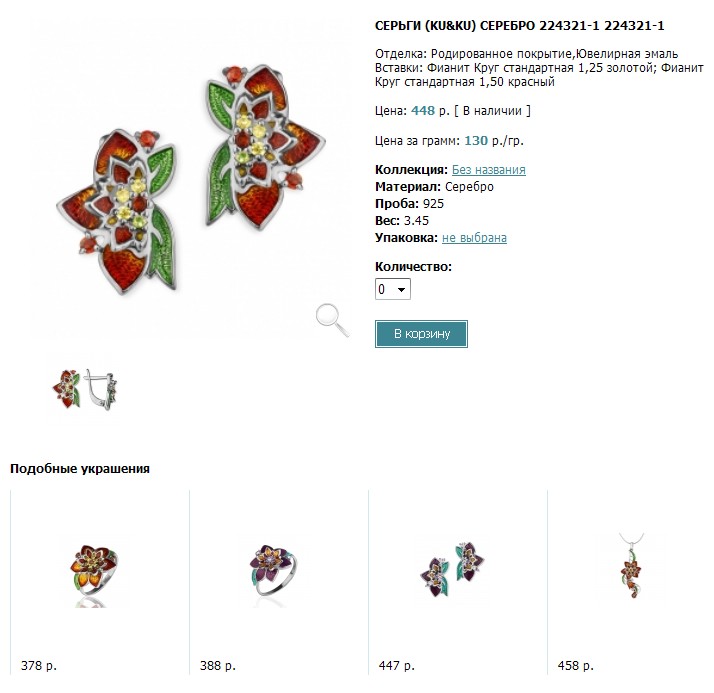Viewport: 714px width, 693px height.
Task: Click the 458 р. price label
Action: (x=575, y=665)
